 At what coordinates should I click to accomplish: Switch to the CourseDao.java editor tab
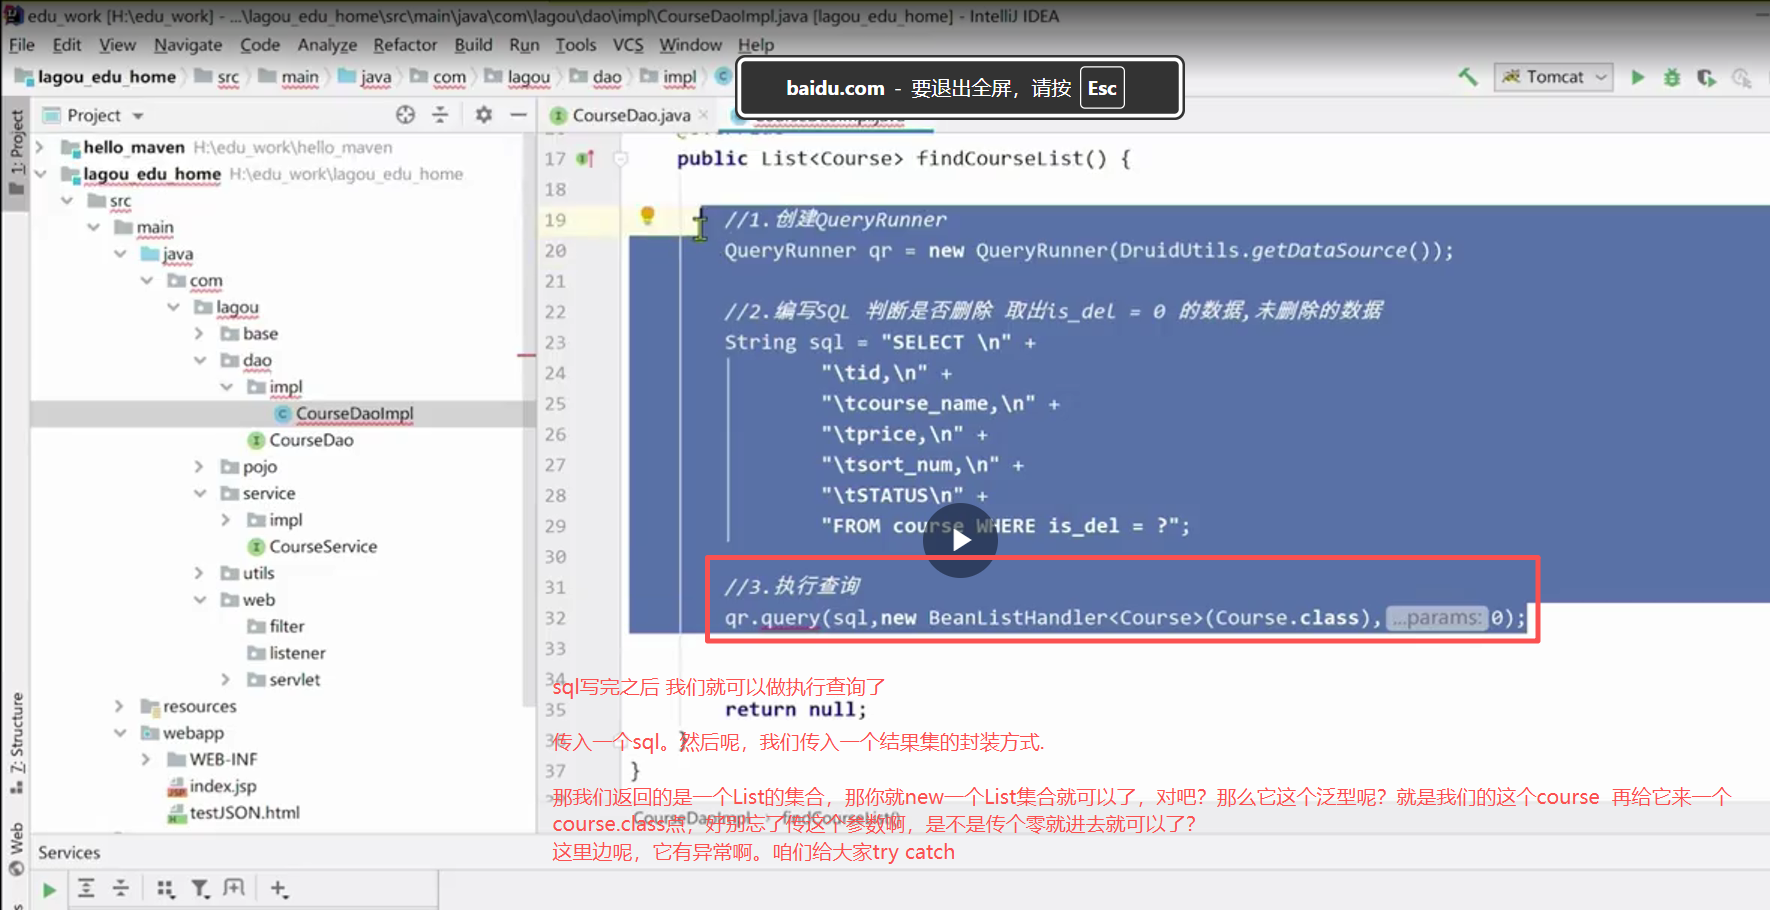pos(630,115)
